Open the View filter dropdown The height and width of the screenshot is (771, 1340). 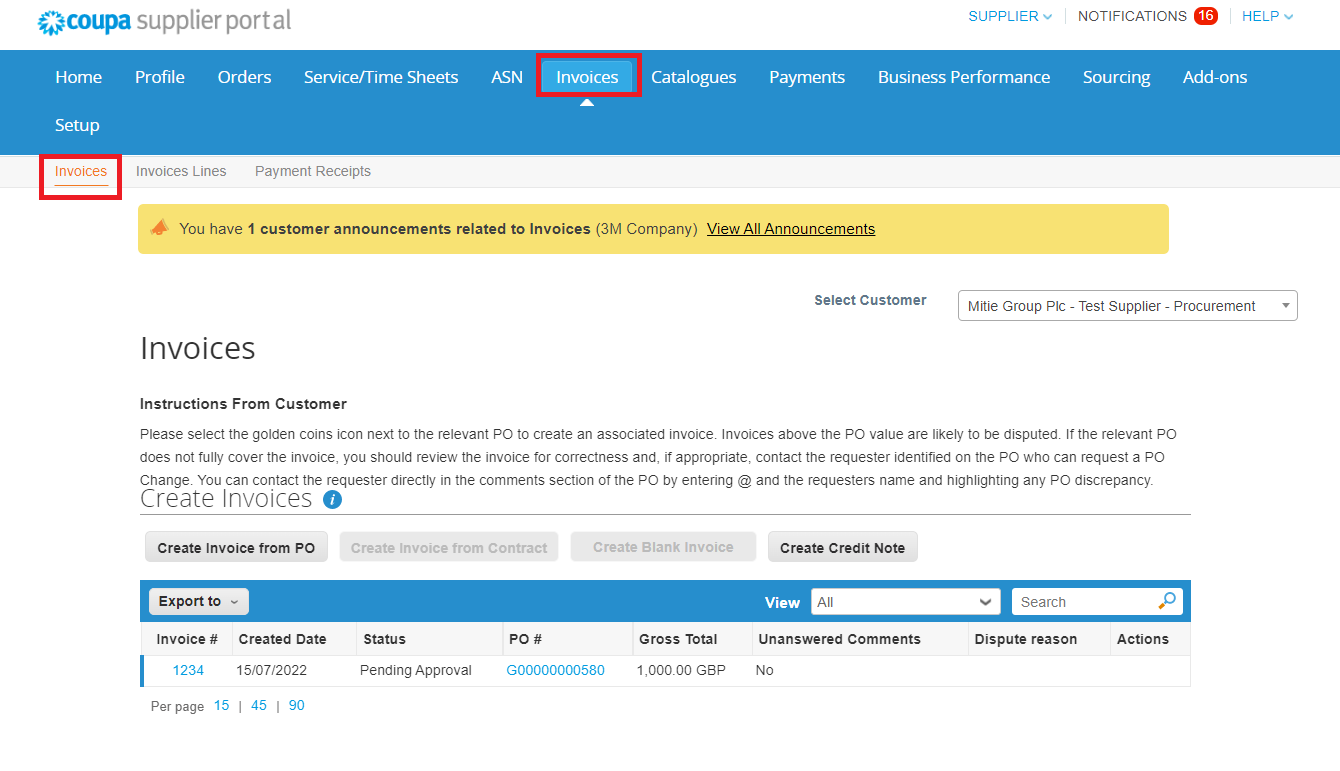pos(905,602)
